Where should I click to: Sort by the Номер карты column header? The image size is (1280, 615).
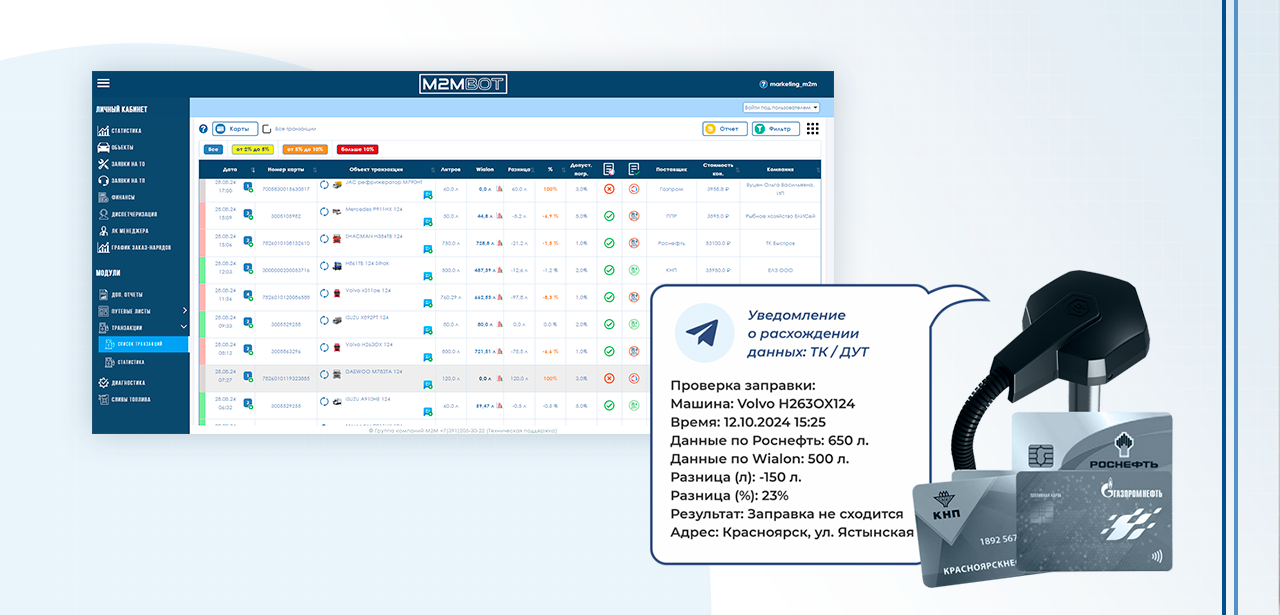point(285,169)
